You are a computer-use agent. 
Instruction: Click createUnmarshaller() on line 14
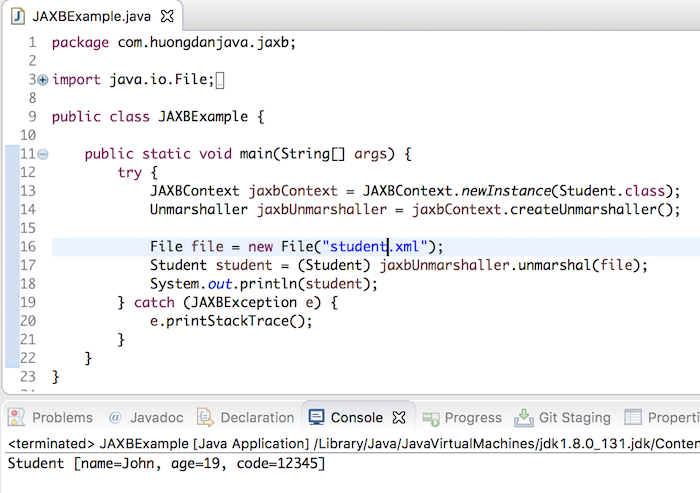click(591, 210)
